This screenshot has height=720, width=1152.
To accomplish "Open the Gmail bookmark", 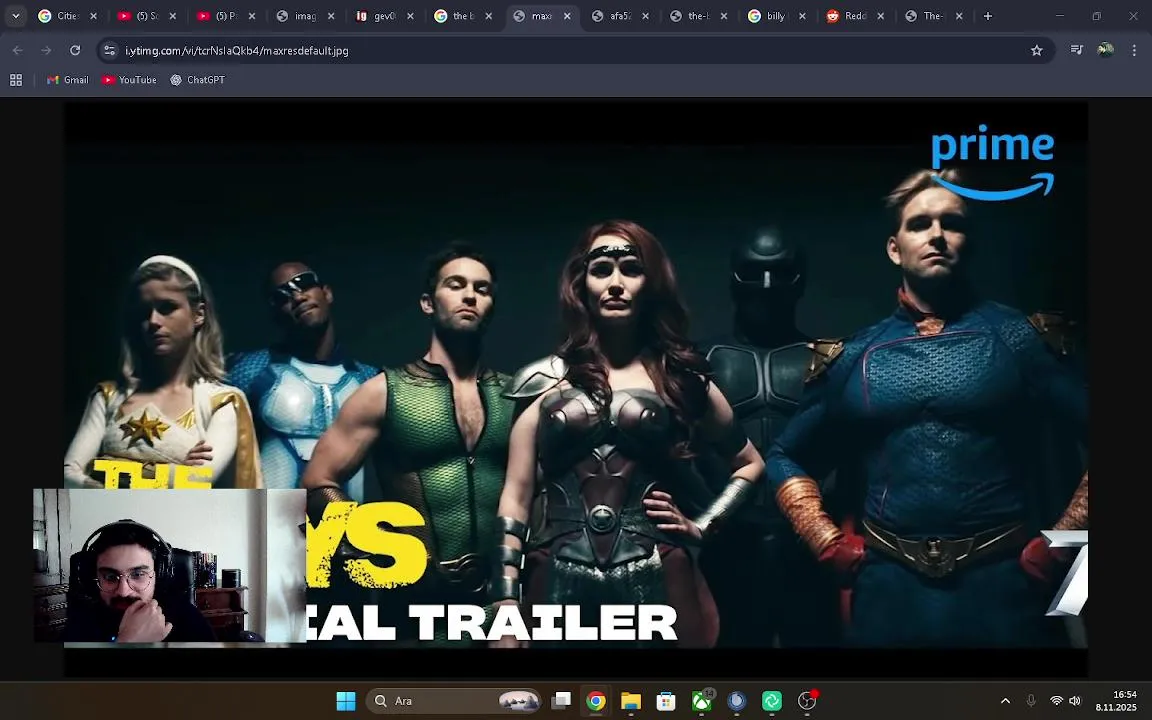I will point(68,80).
